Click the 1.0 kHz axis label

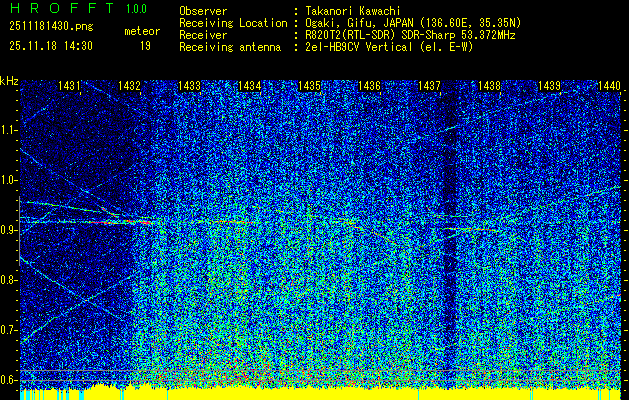pos(8,181)
